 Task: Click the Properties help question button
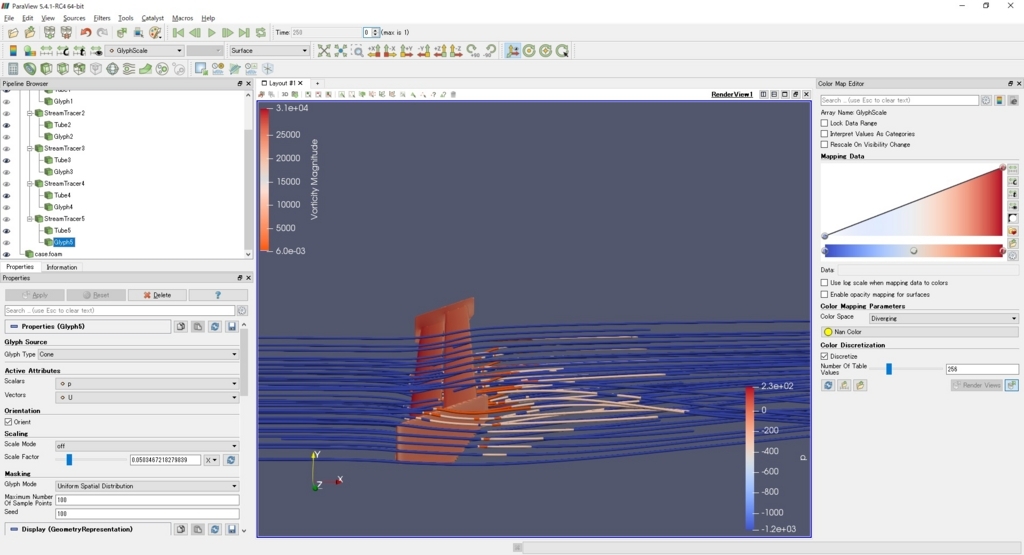218,295
